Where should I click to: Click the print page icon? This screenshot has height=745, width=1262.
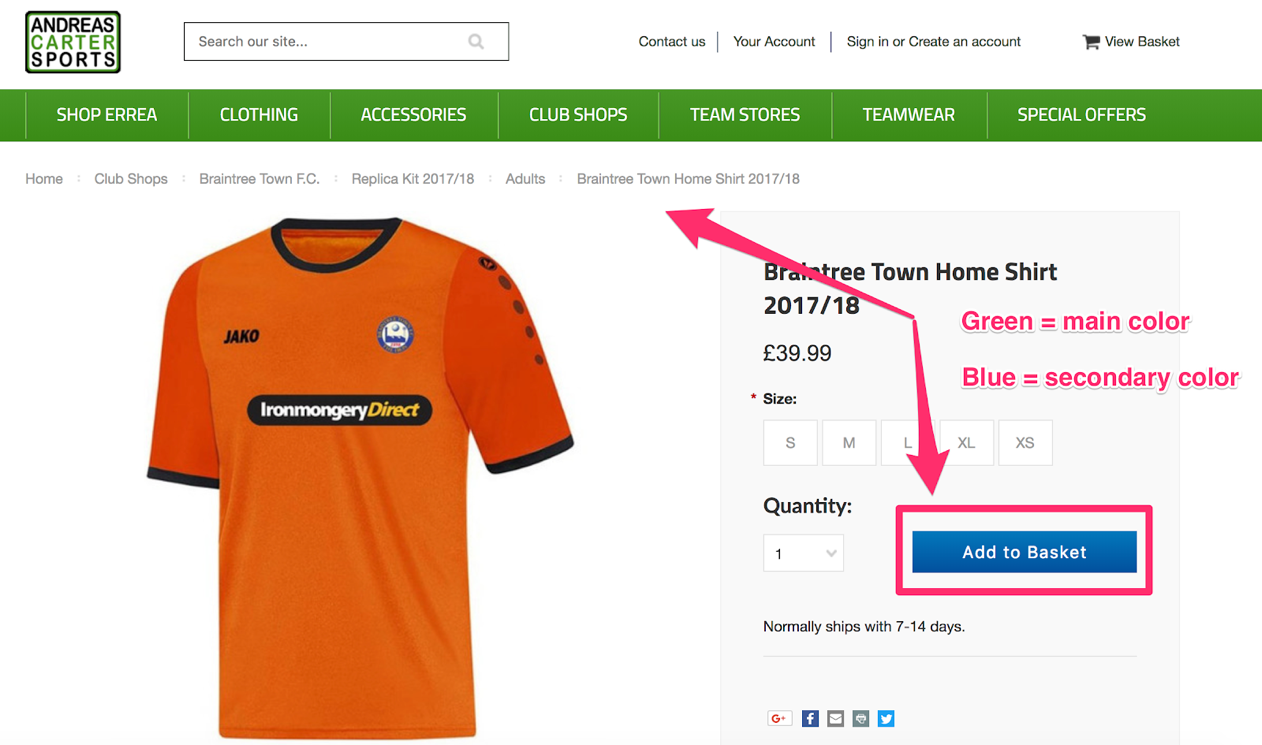tap(861, 718)
